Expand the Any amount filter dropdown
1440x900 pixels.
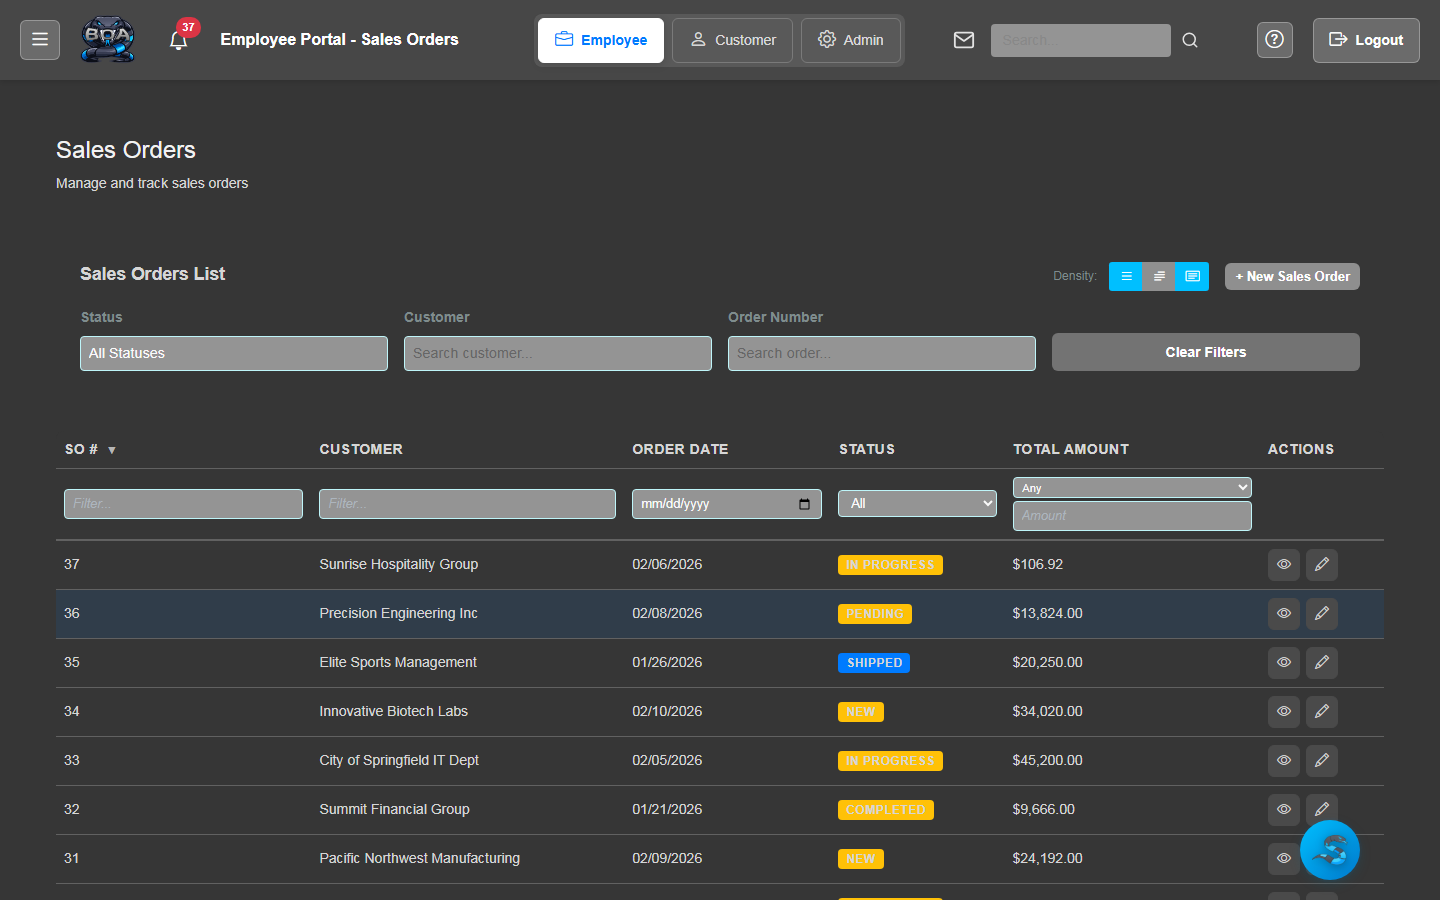click(1131, 487)
